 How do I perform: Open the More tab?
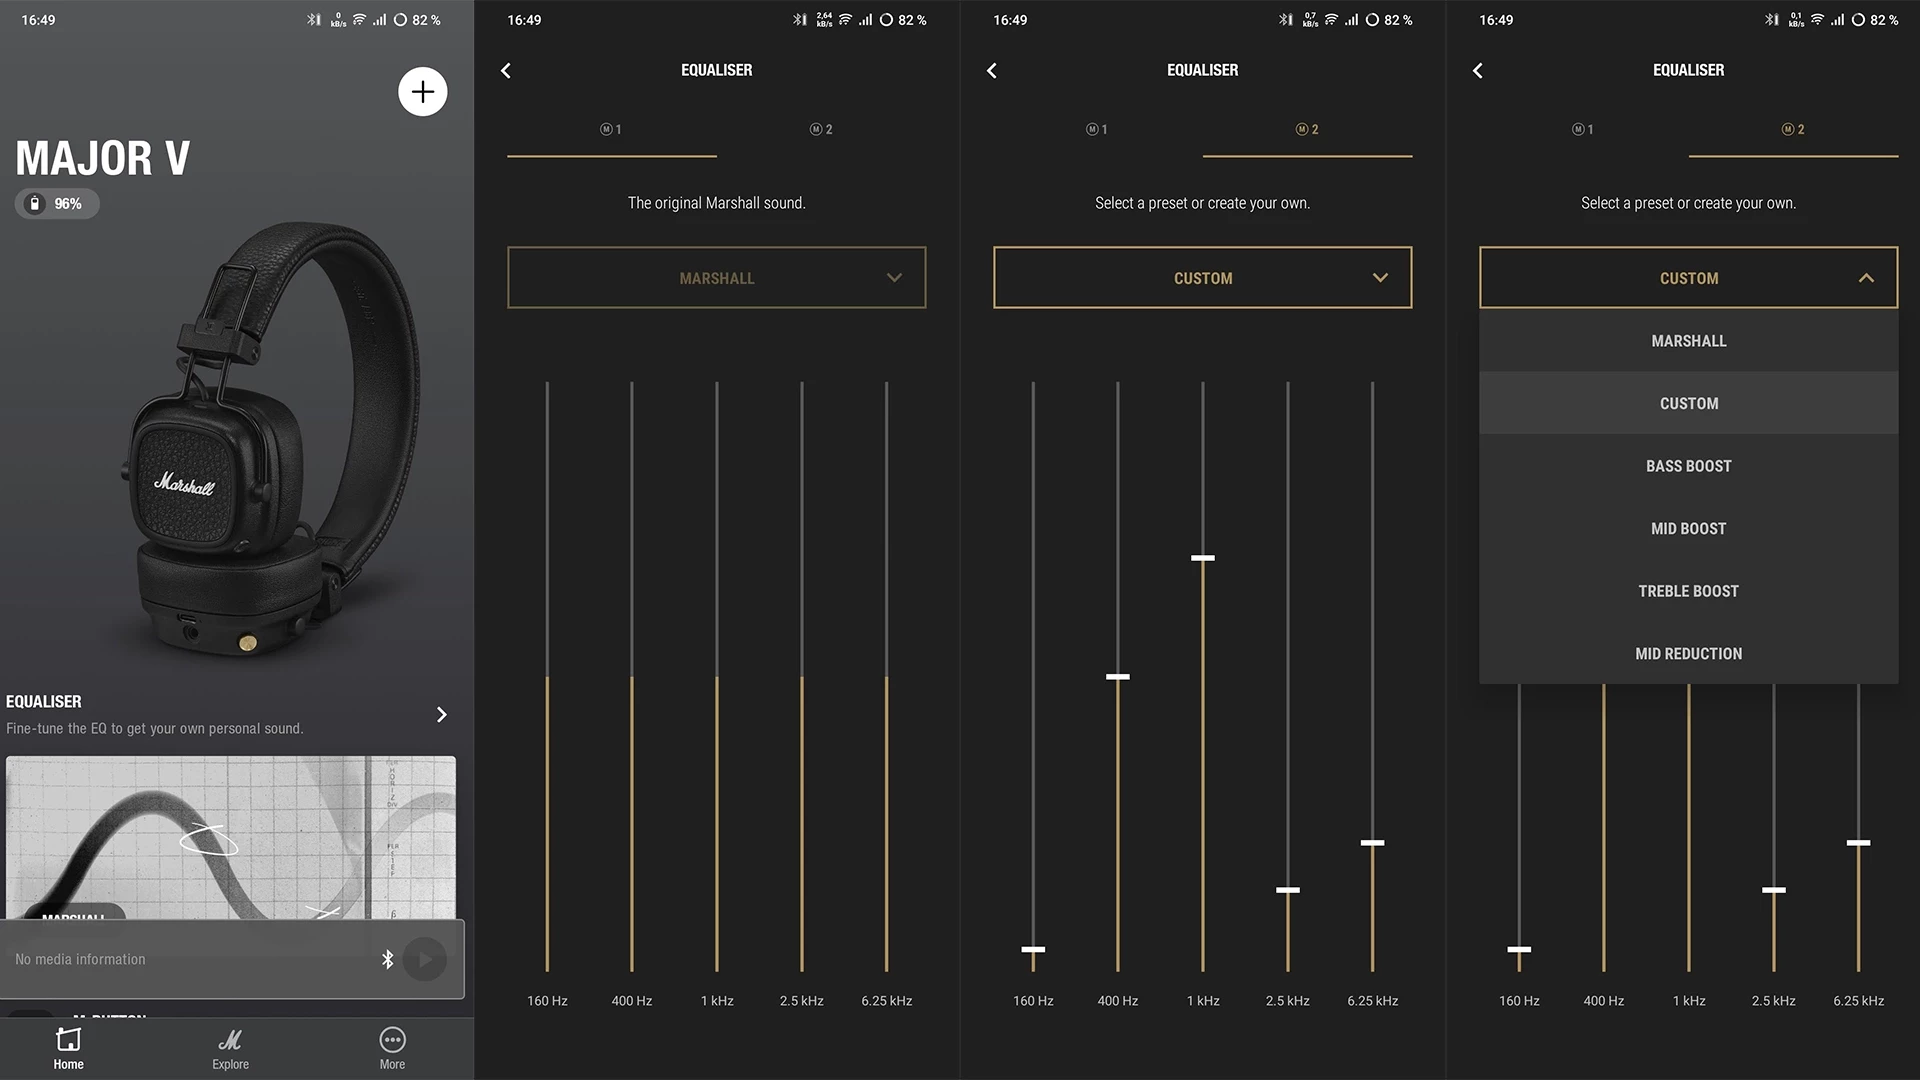pyautogui.click(x=392, y=1049)
